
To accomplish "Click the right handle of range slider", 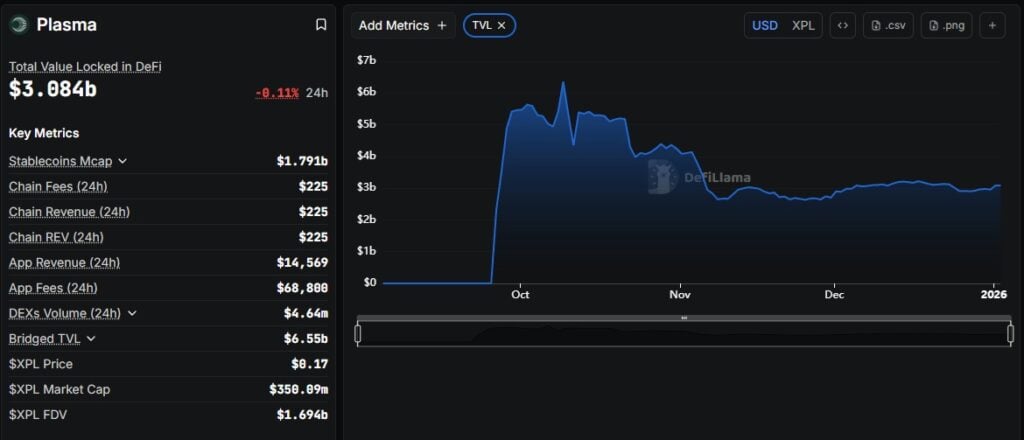I will [1010, 334].
